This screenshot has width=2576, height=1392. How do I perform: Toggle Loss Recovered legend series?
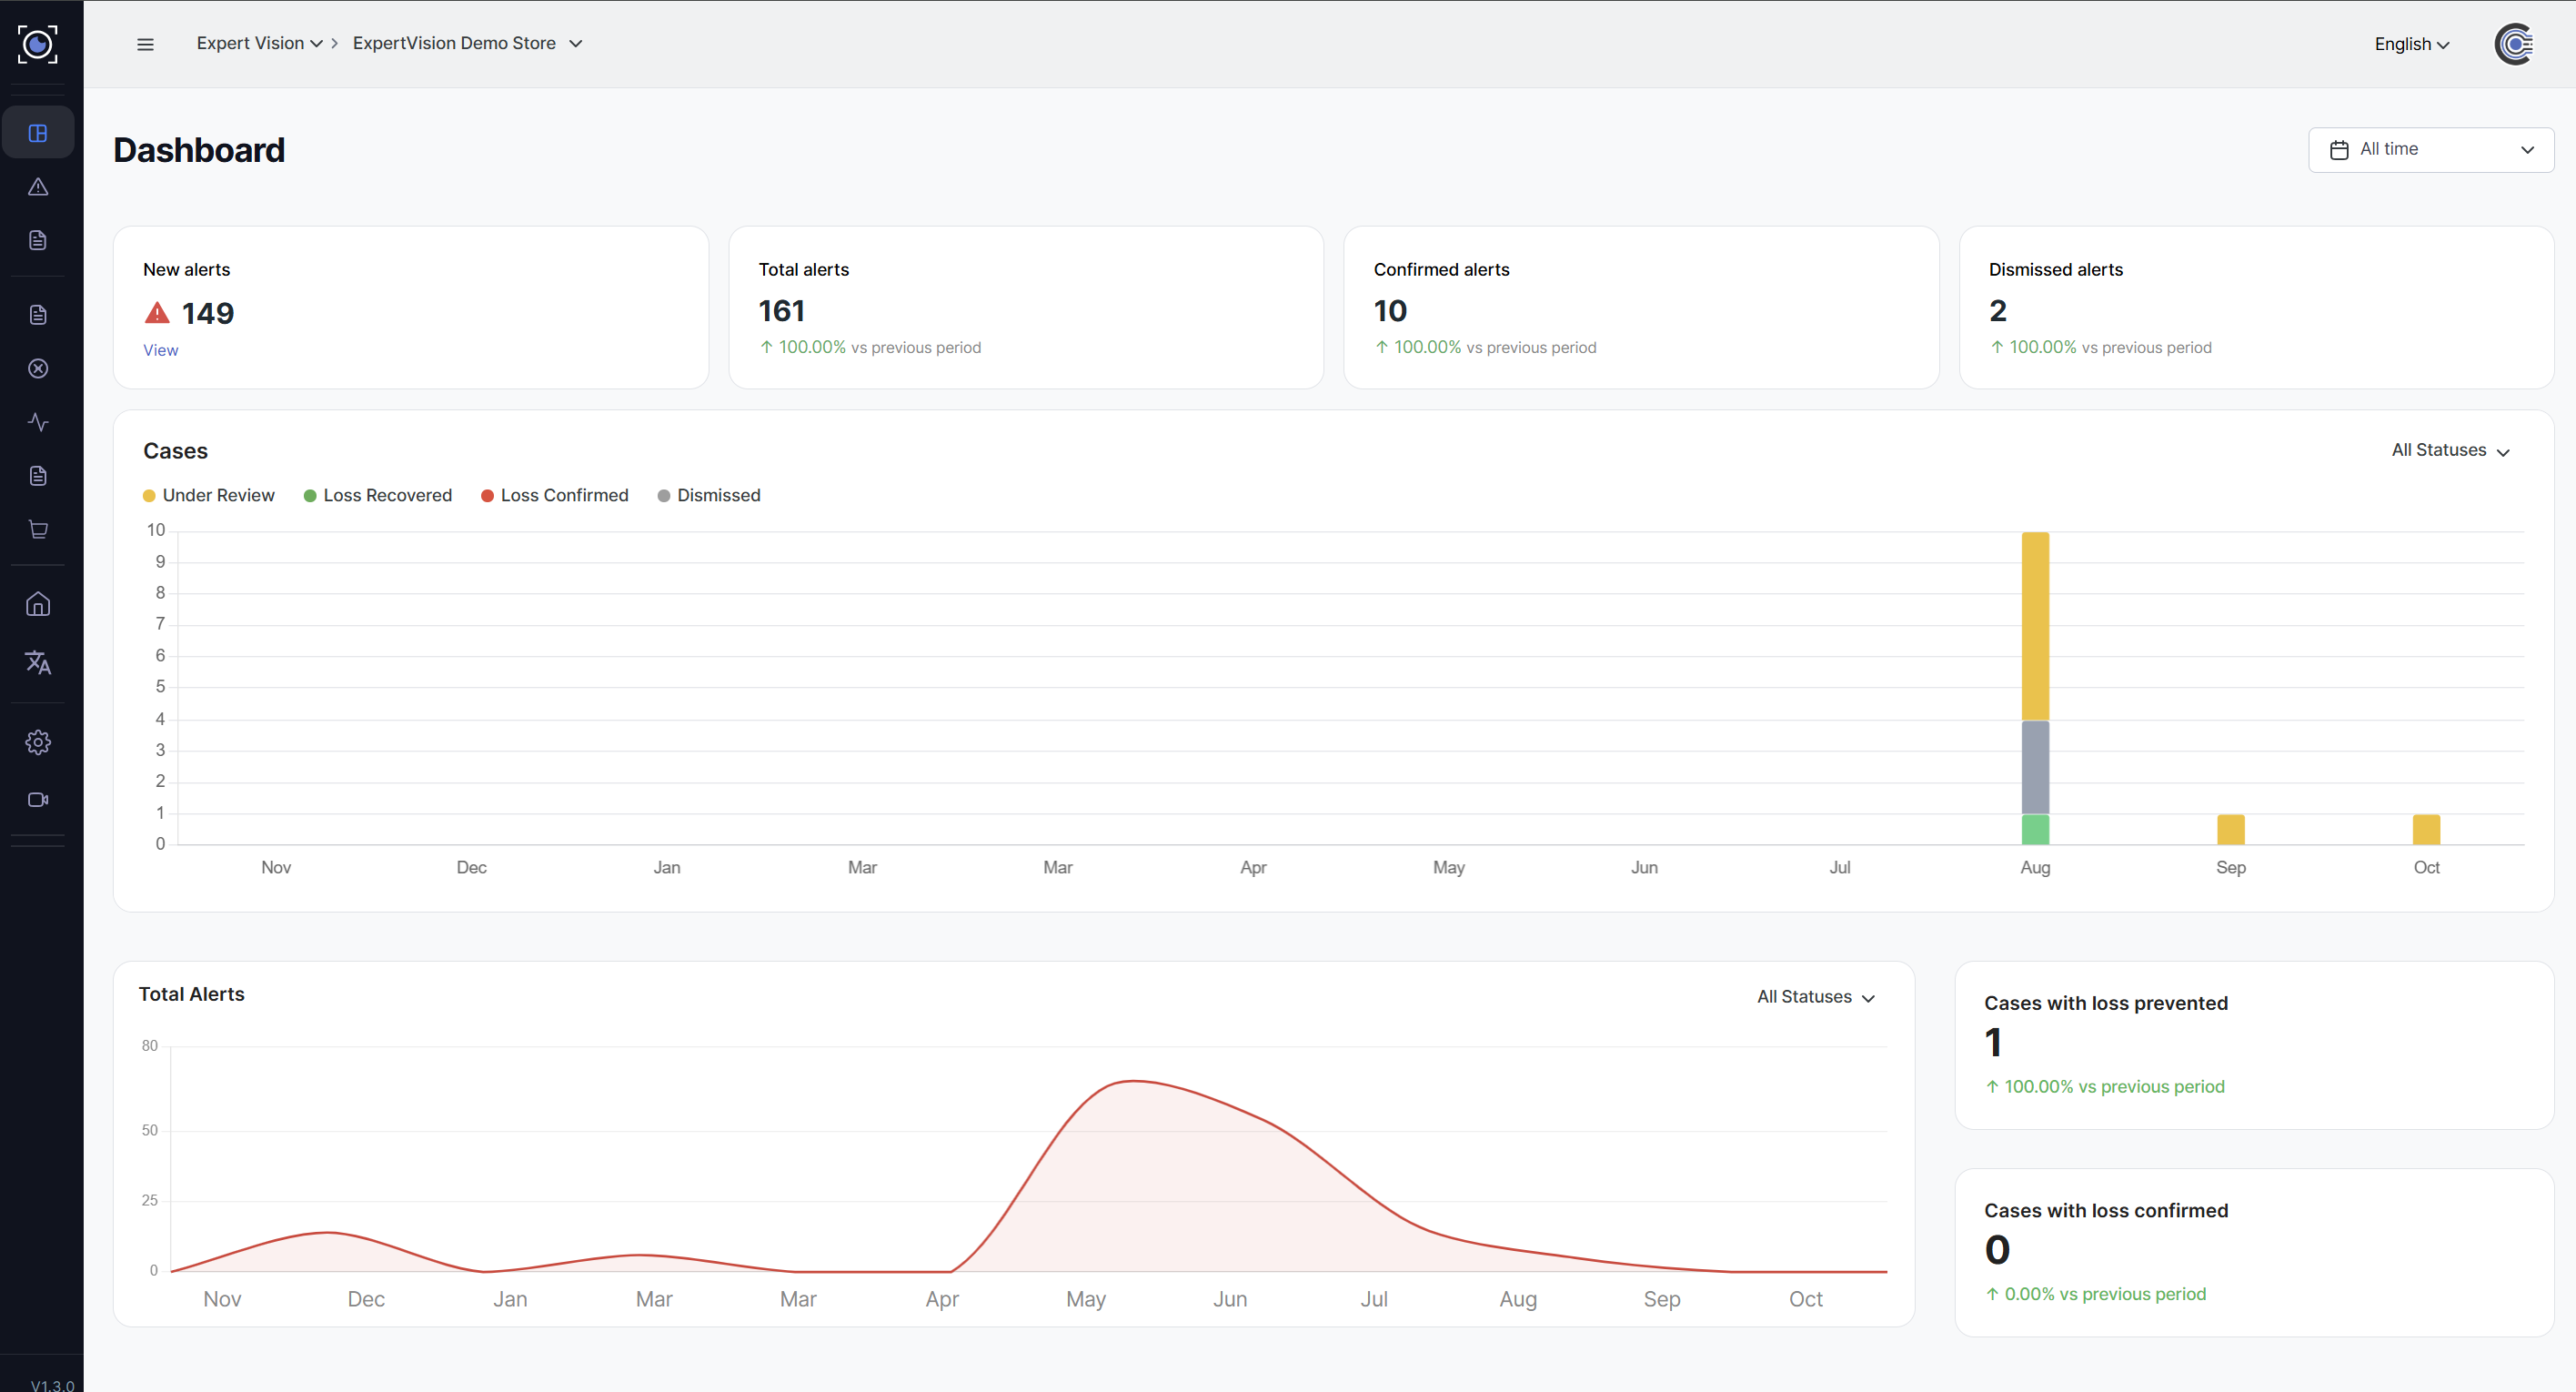[x=378, y=496]
